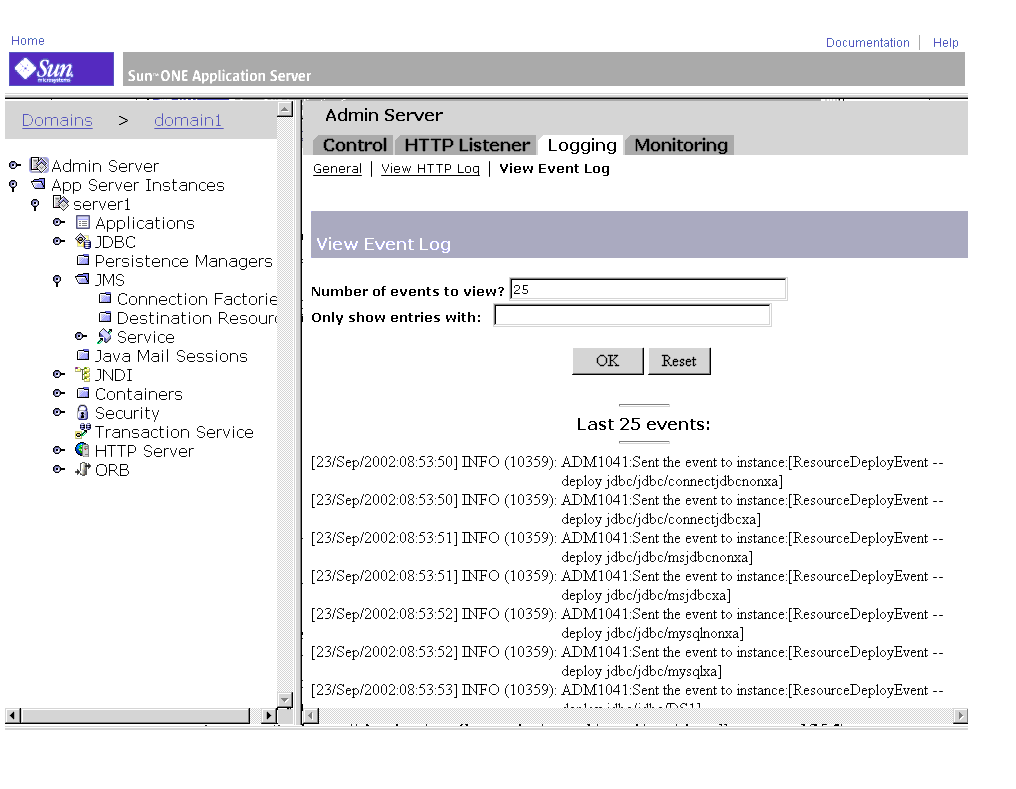Open the domain1 breadcrumb link
This screenshot has height=789, width=1016.
tap(189, 120)
